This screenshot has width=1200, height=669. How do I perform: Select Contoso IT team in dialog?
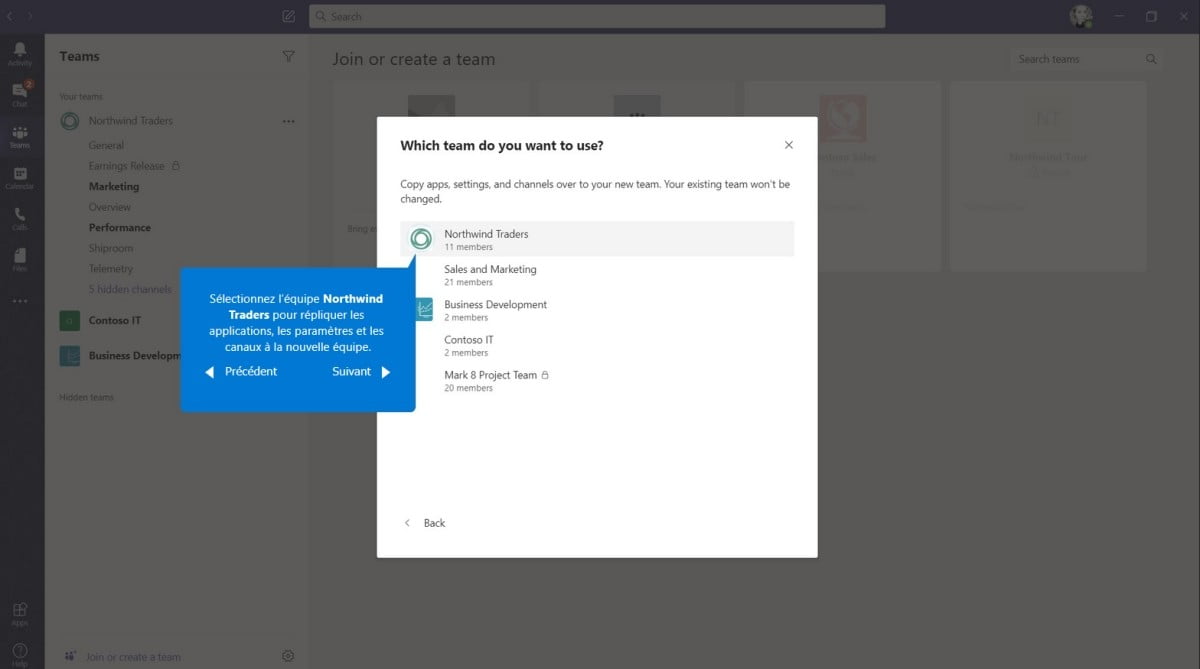[x=597, y=345]
